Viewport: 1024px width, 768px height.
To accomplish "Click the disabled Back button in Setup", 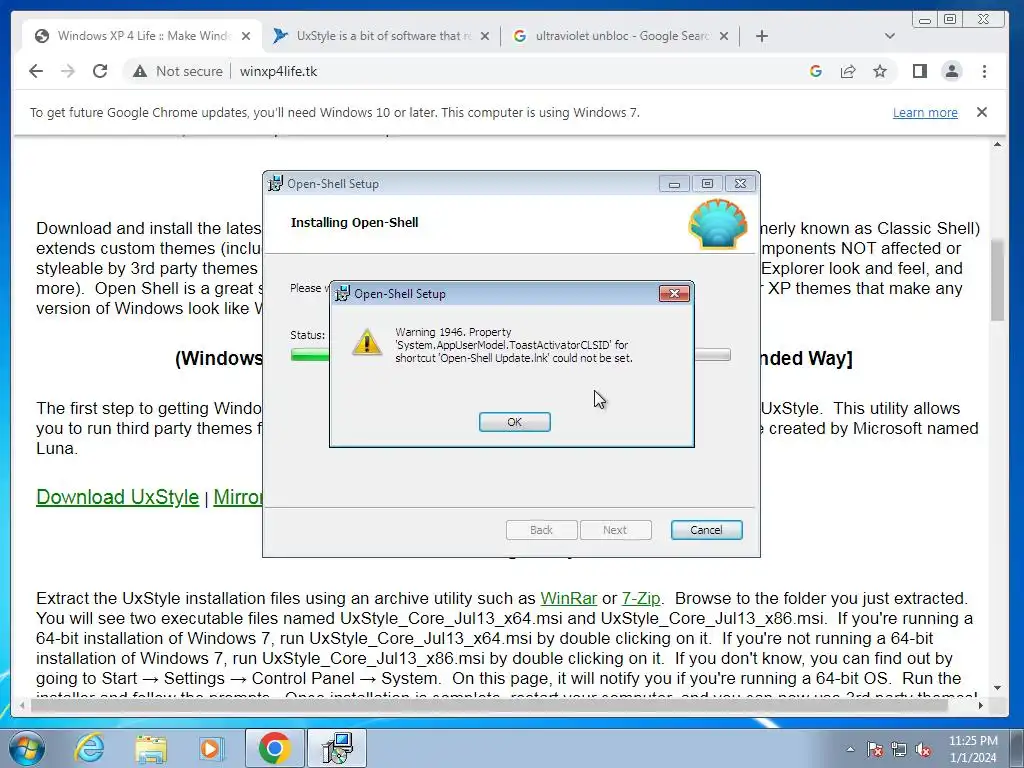I will pos(541,530).
